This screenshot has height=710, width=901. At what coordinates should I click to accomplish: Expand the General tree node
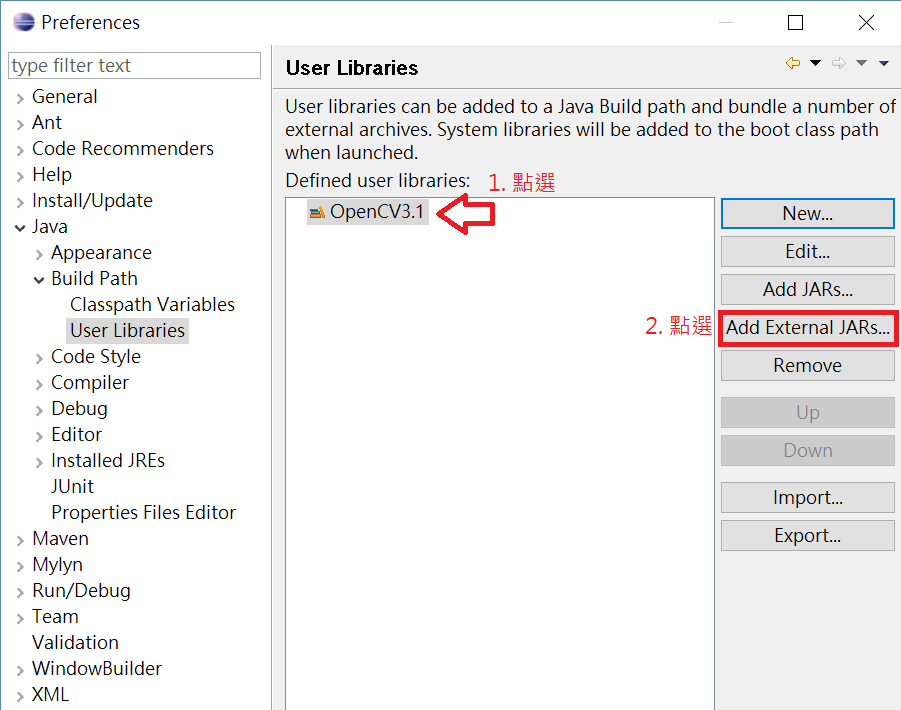pyautogui.click(x=20, y=98)
